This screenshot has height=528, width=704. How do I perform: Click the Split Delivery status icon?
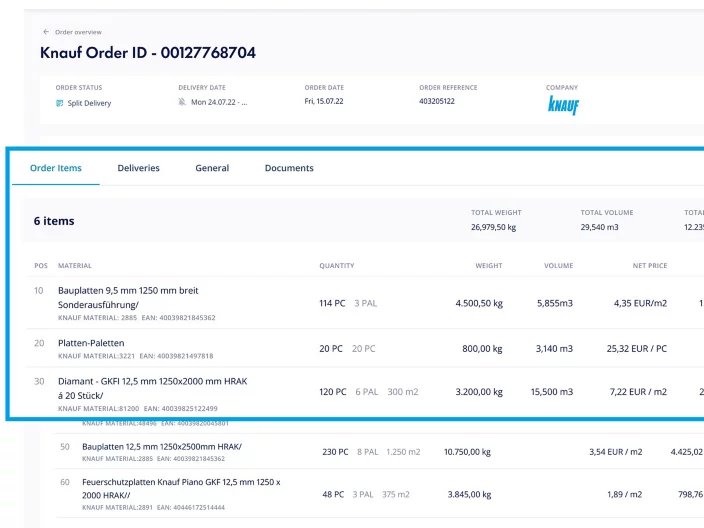point(60,103)
